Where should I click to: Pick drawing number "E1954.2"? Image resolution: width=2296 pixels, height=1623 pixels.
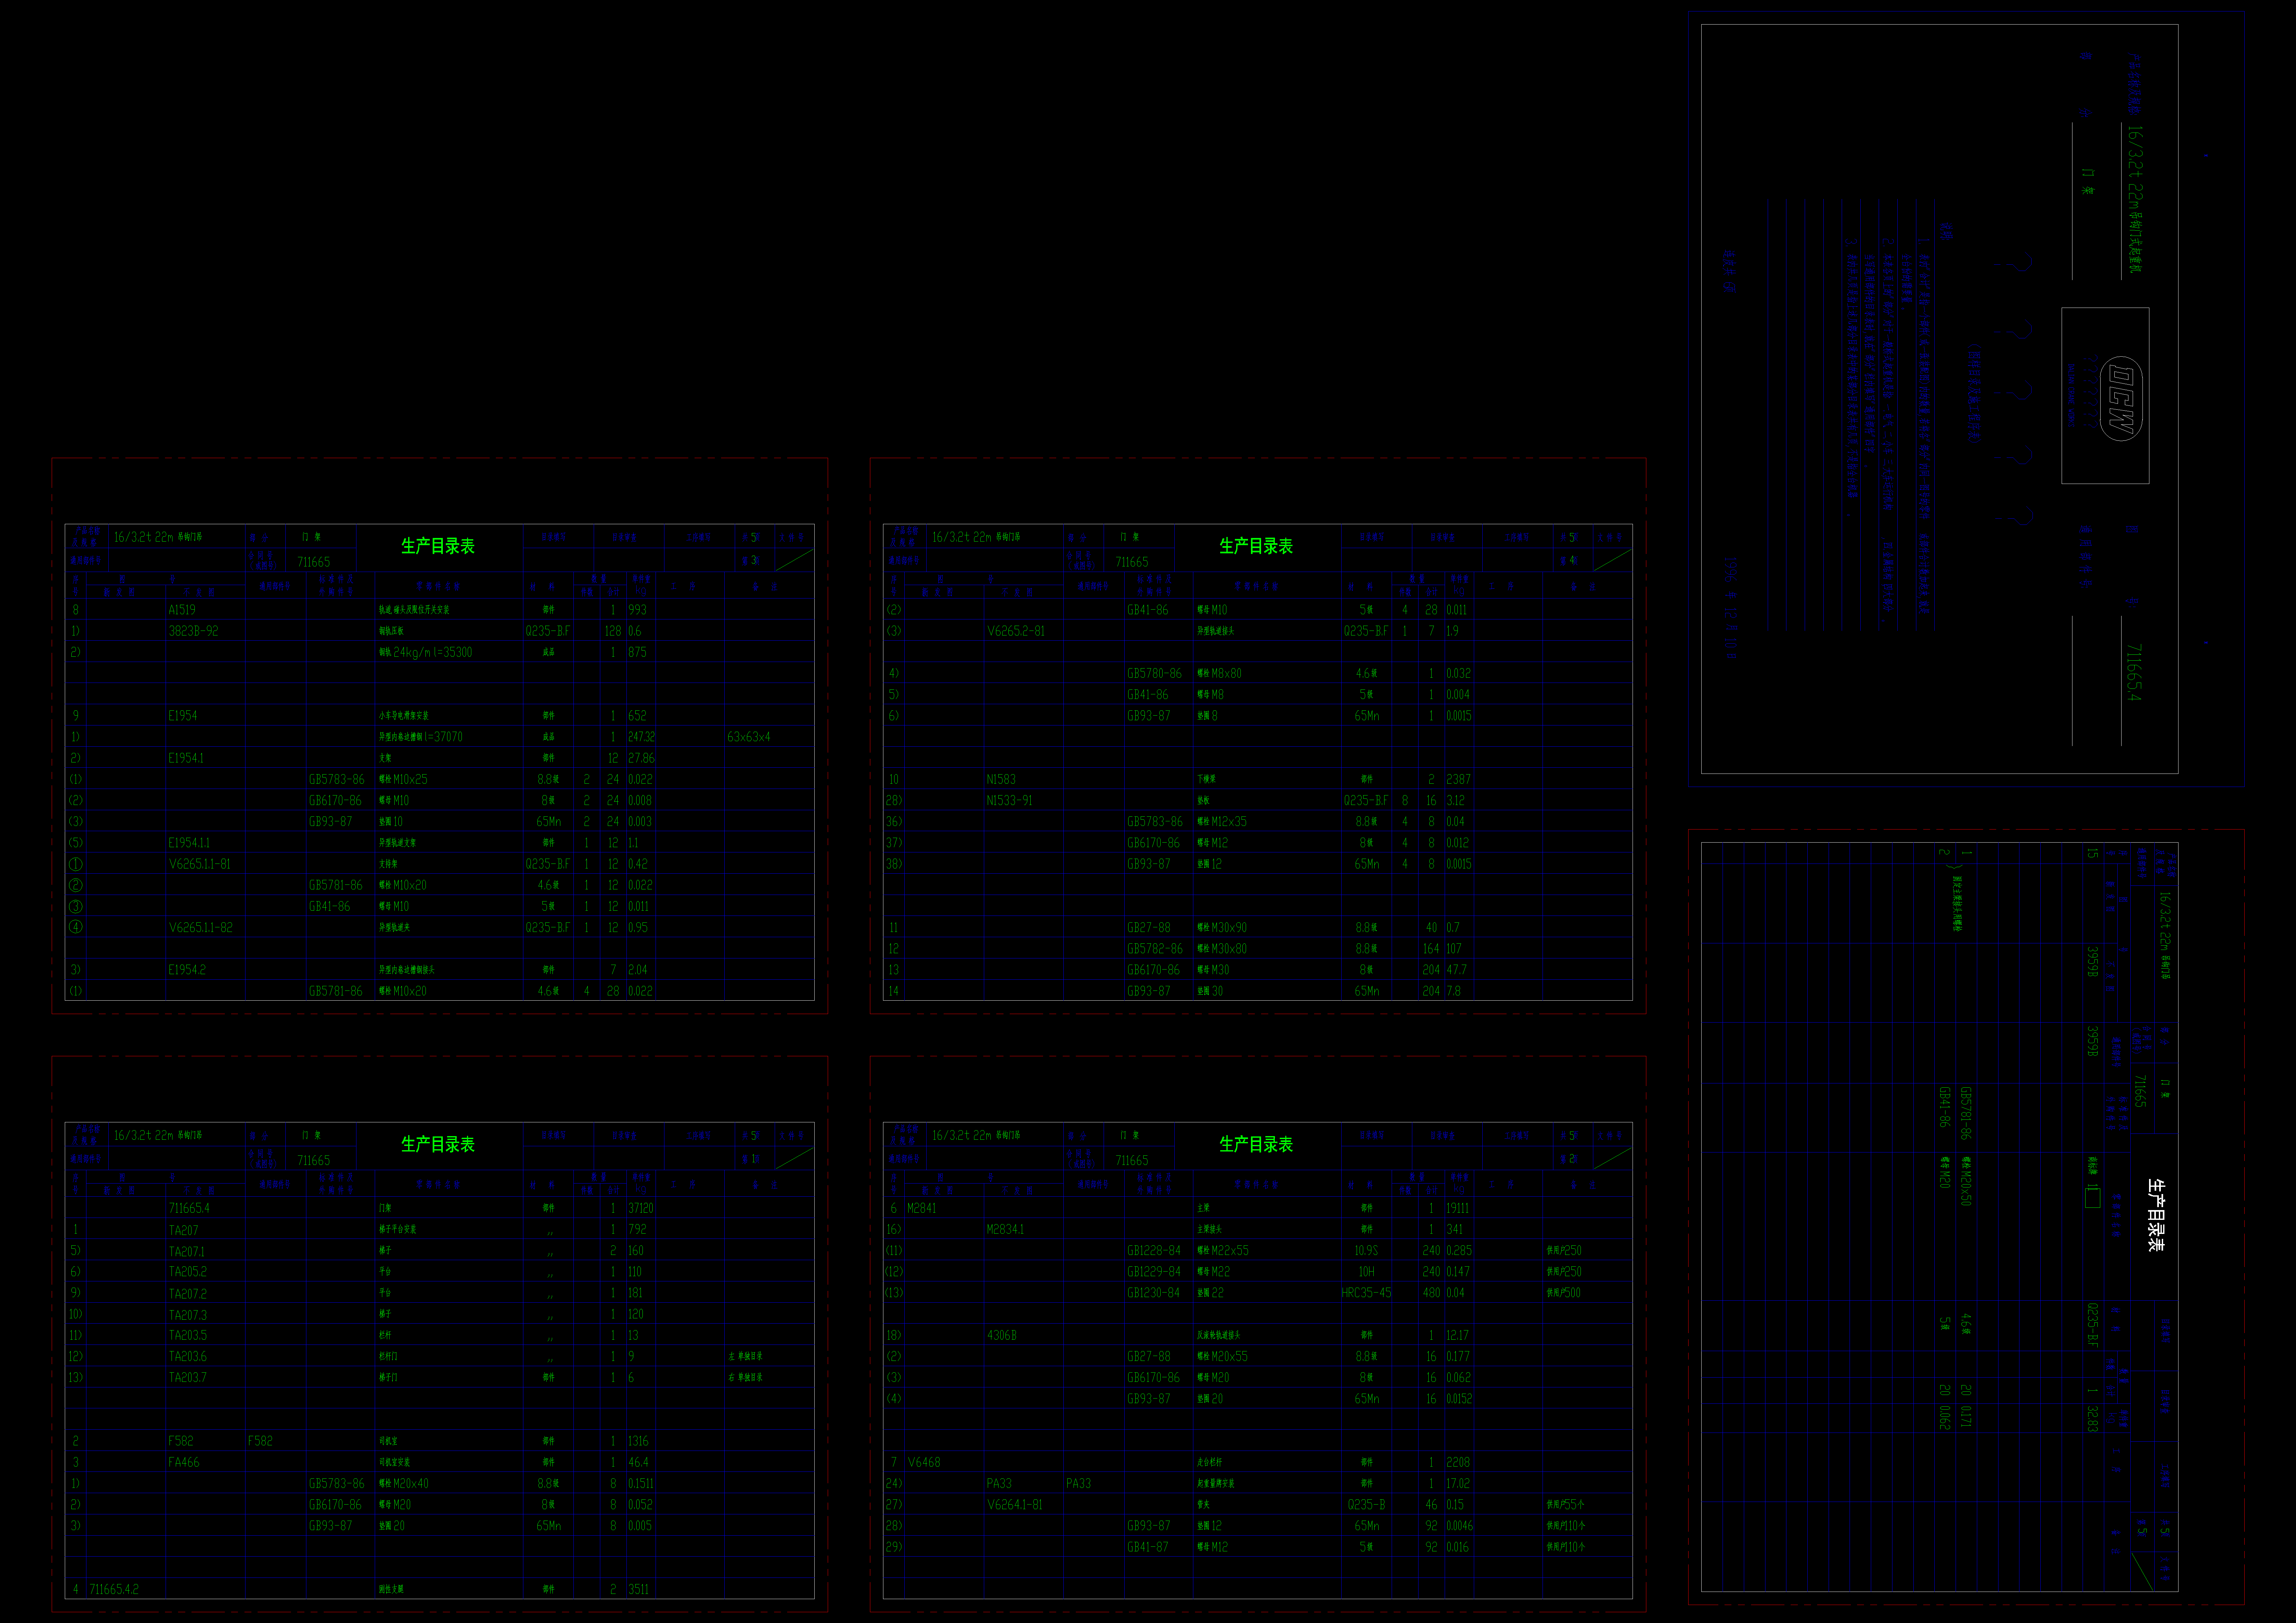[187, 970]
